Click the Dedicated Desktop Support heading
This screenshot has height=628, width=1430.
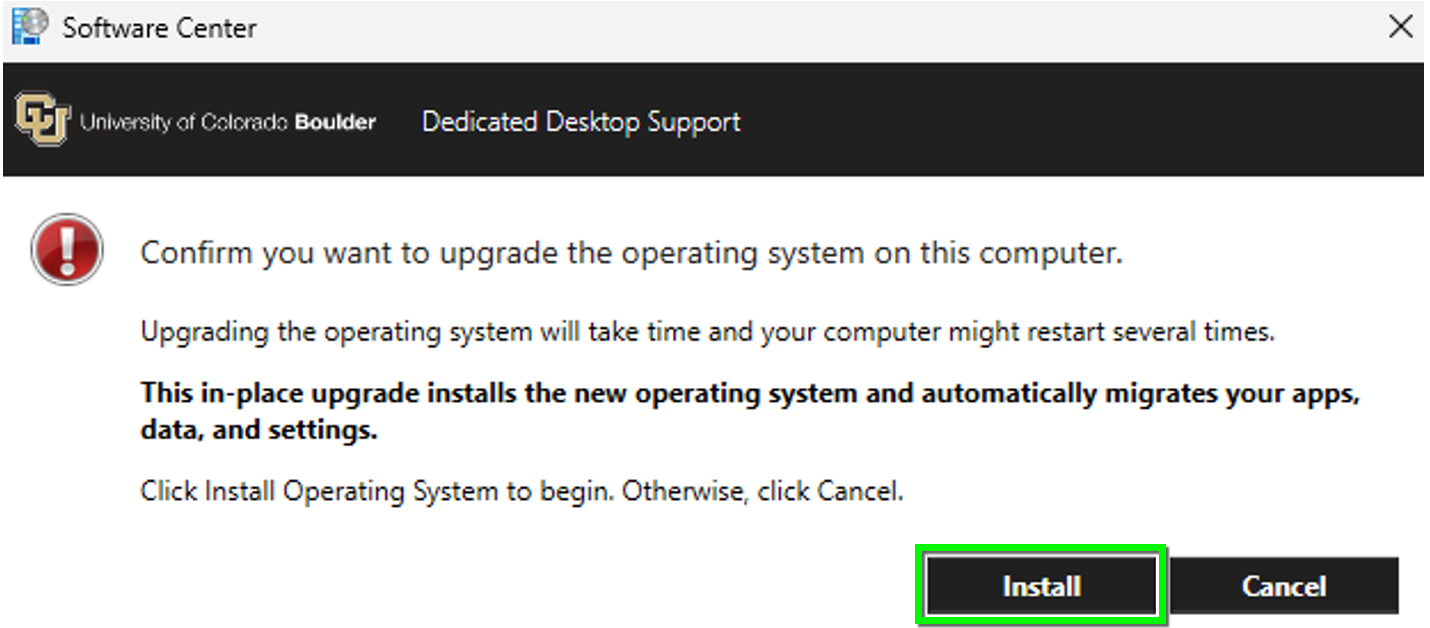(581, 122)
